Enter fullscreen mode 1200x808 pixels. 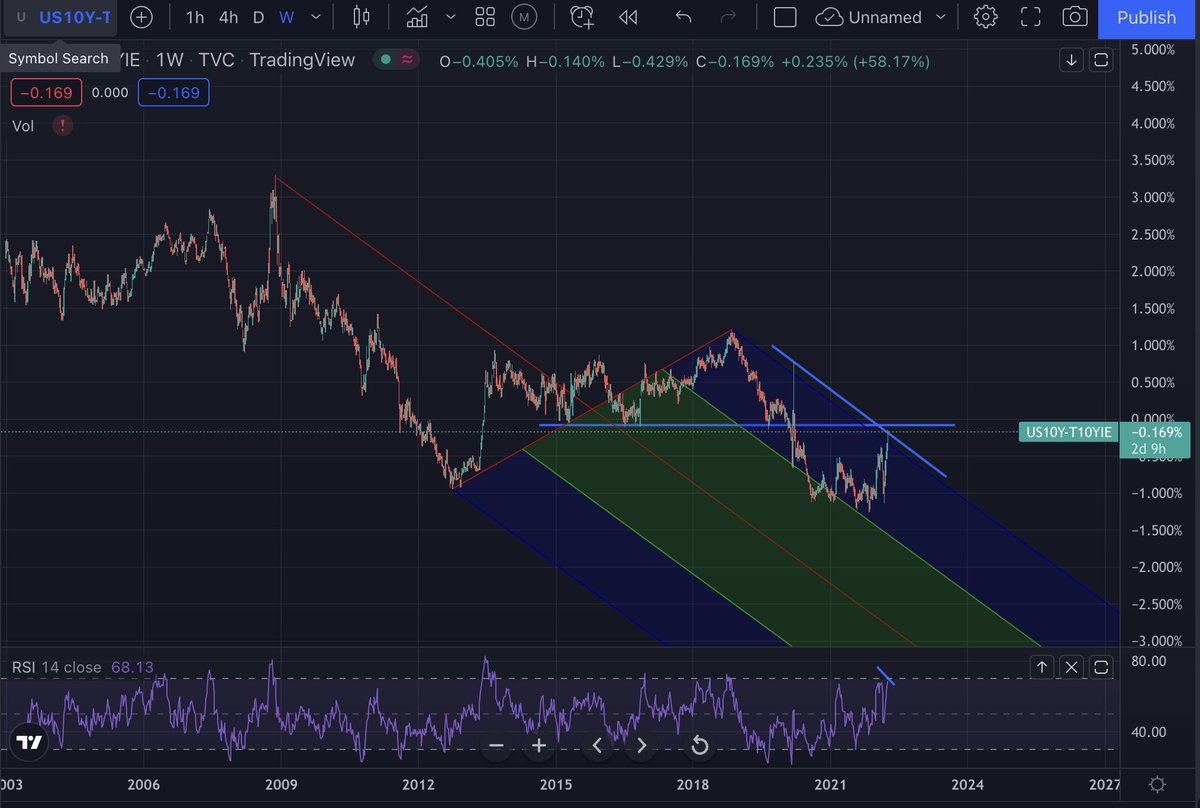click(x=1030, y=17)
